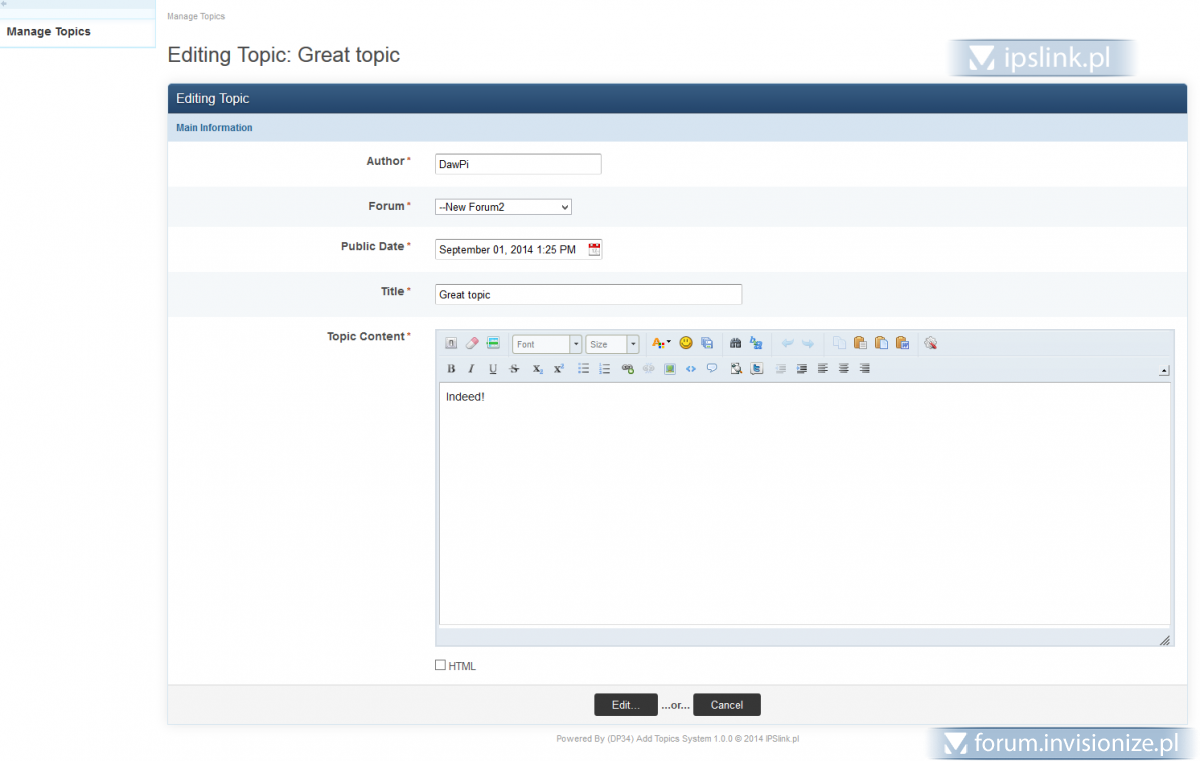Insert an image into content

tap(670, 369)
